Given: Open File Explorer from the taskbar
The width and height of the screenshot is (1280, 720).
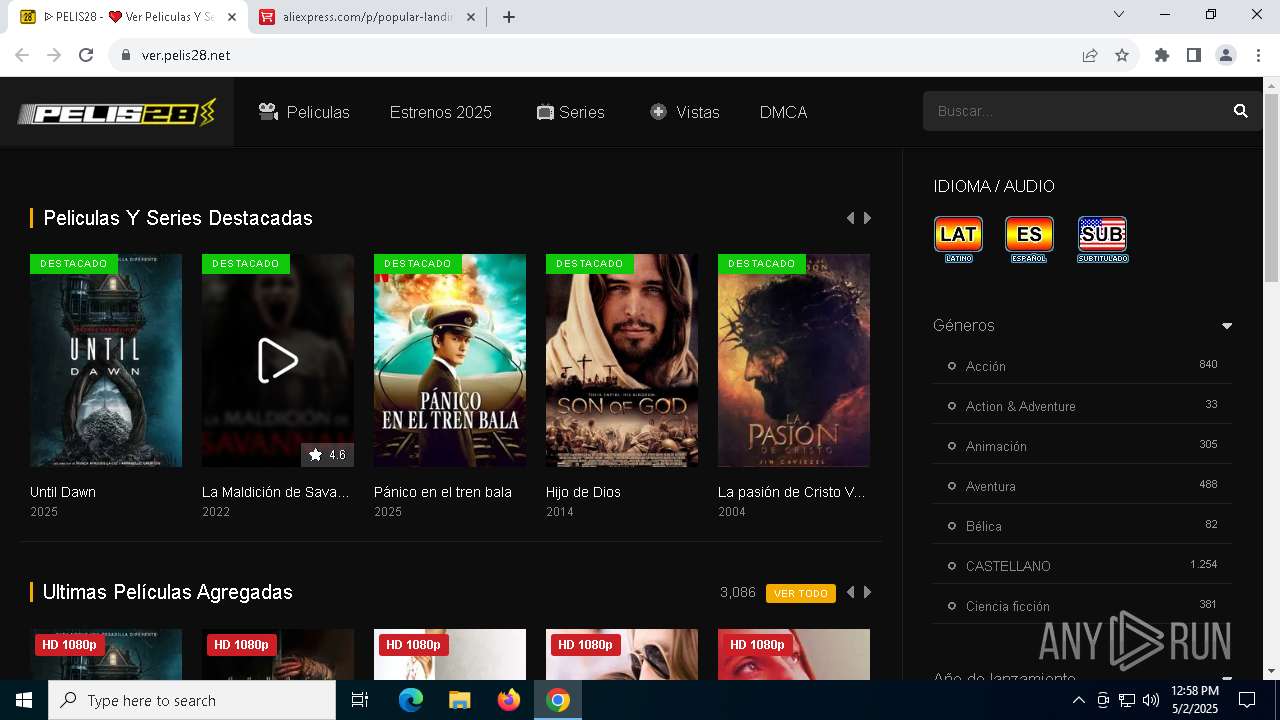Looking at the screenshot, I should coord(459,700).
